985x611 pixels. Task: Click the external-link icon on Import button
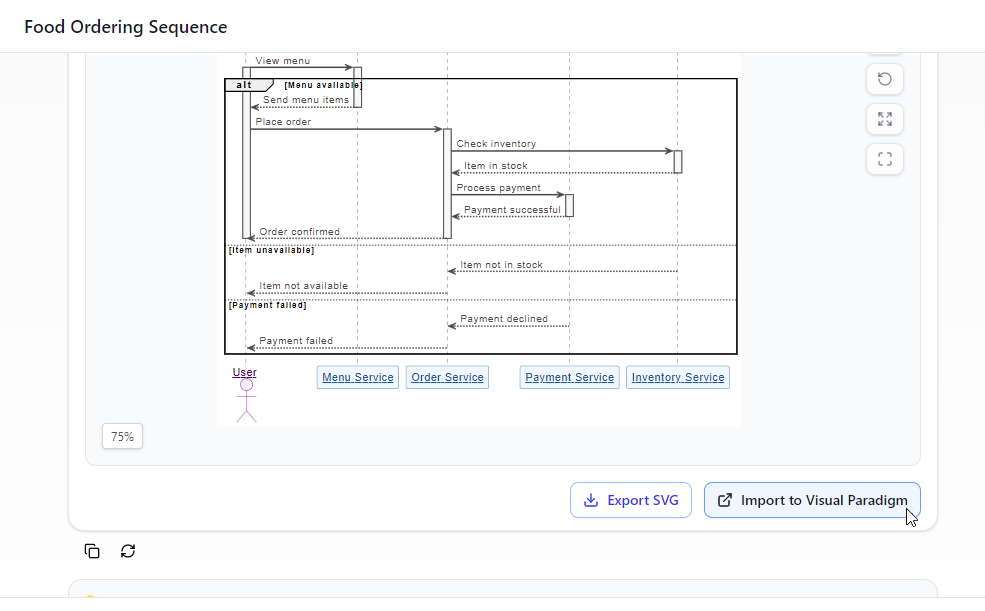[x=723, y=500]
